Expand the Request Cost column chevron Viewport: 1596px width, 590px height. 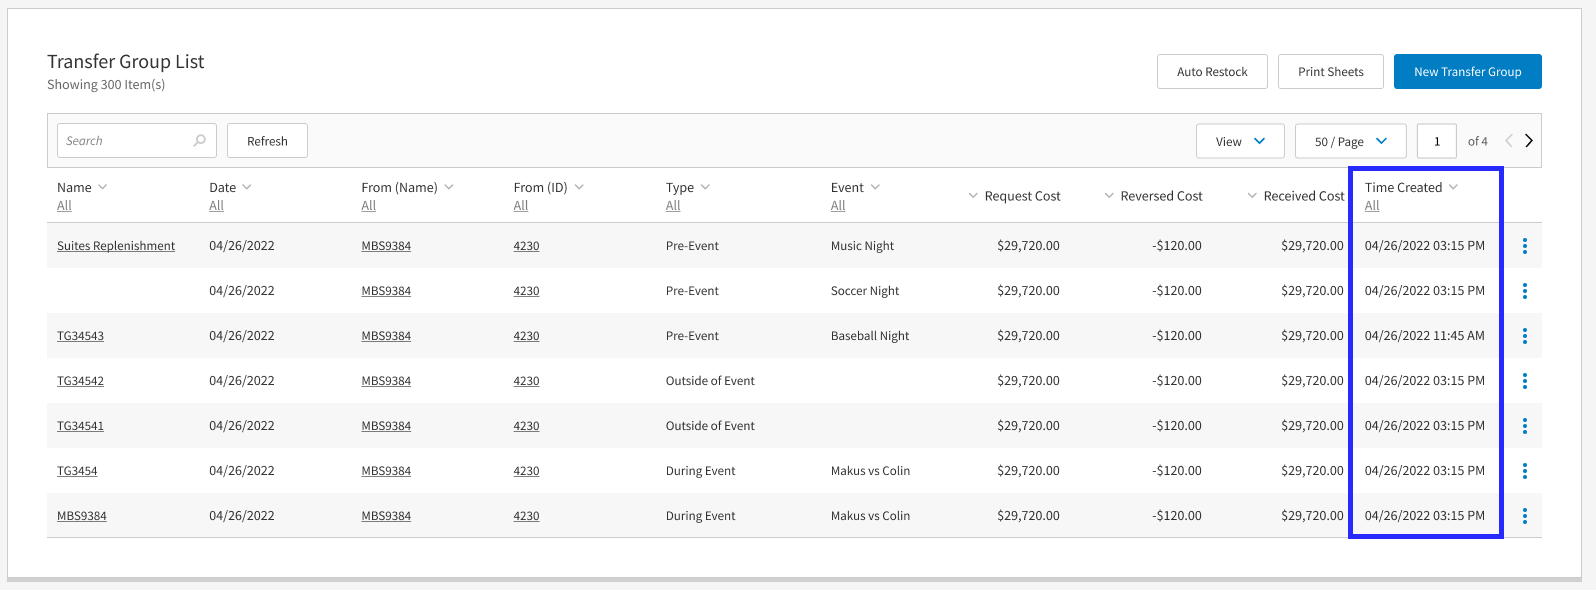(973, 196)
